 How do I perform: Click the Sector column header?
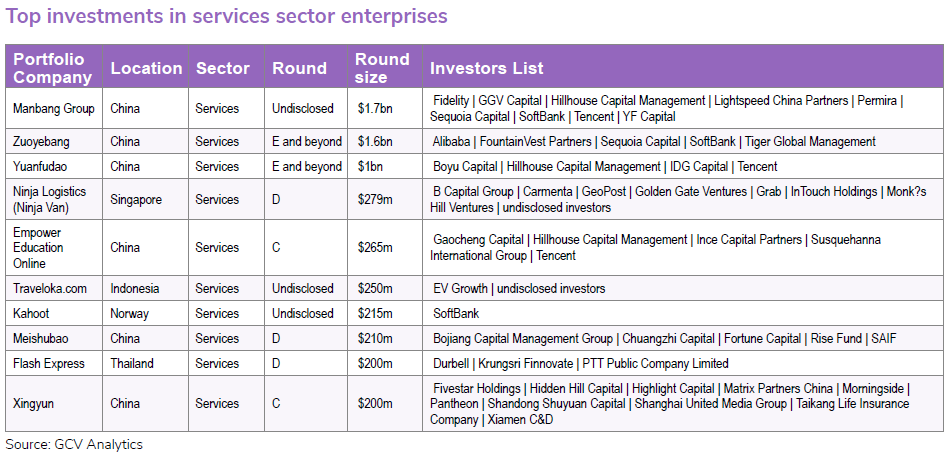pyautogui.click(x=223, y=68)
